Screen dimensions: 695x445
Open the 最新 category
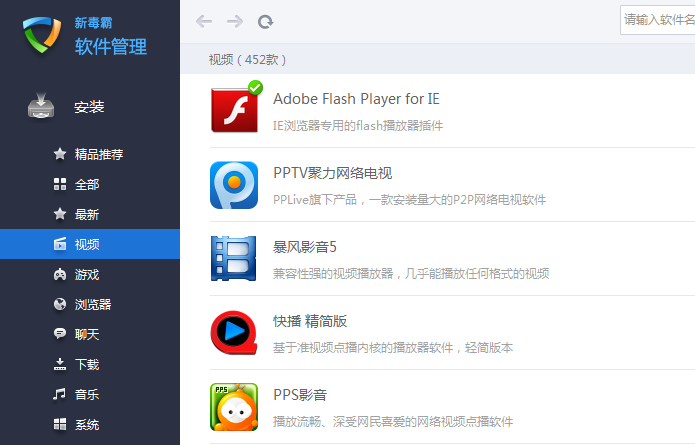point(86,214)
